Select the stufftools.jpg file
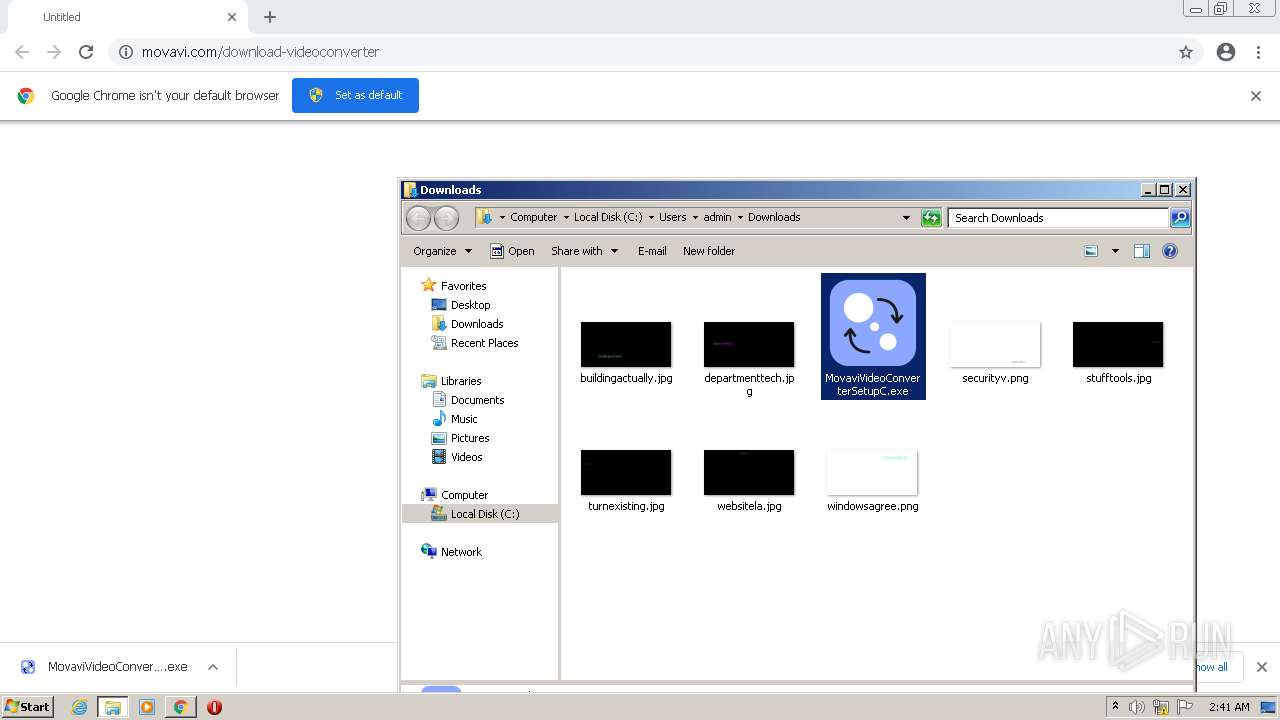This screenshot has height=720, width=1280. tap(1118, 345)
